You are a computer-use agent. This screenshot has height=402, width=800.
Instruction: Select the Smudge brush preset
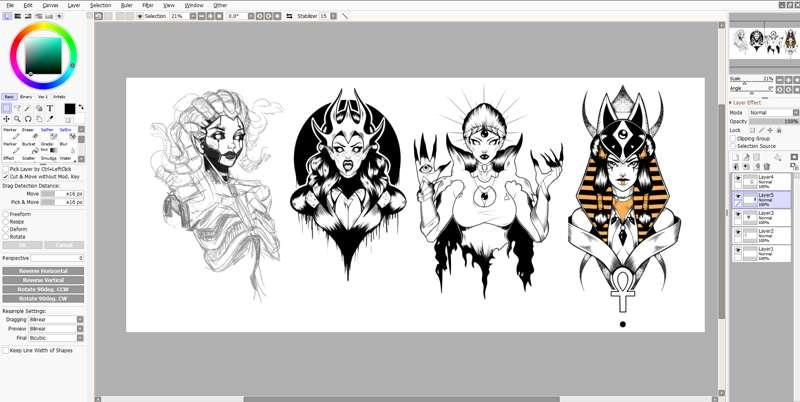pyautogui.click(x=47, y=158)
